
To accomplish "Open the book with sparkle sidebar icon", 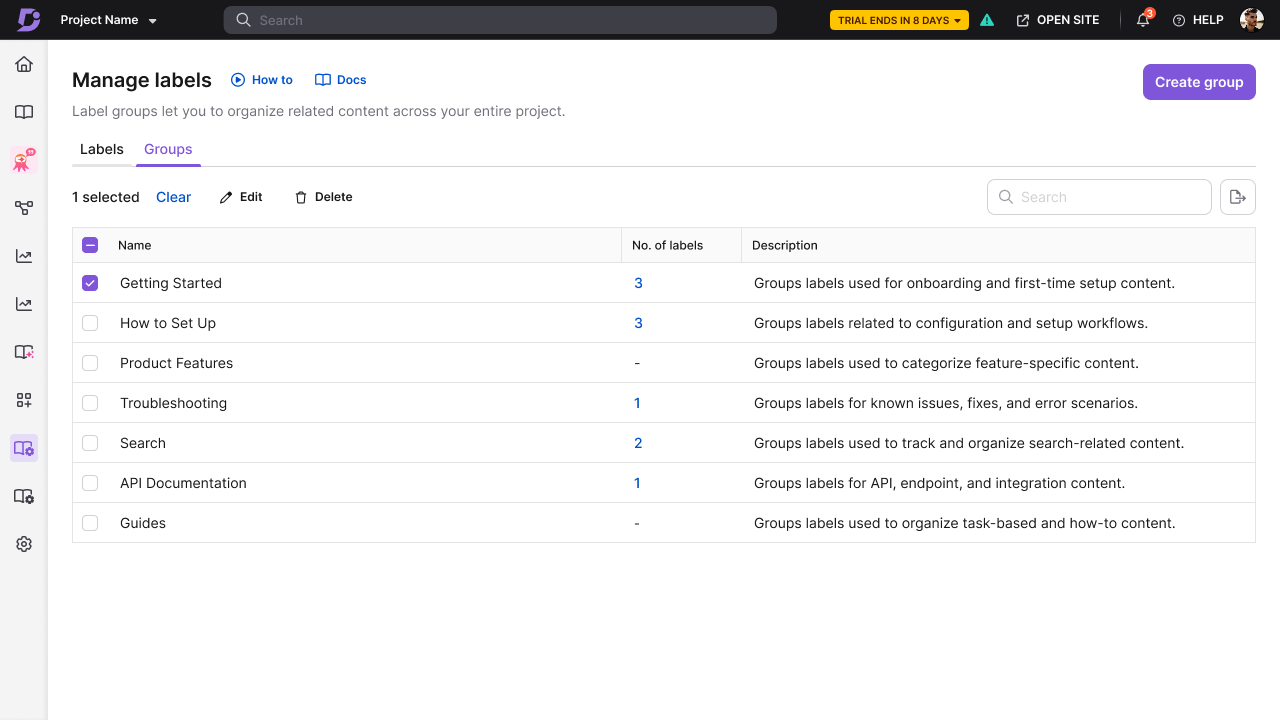I will (24, 352).
